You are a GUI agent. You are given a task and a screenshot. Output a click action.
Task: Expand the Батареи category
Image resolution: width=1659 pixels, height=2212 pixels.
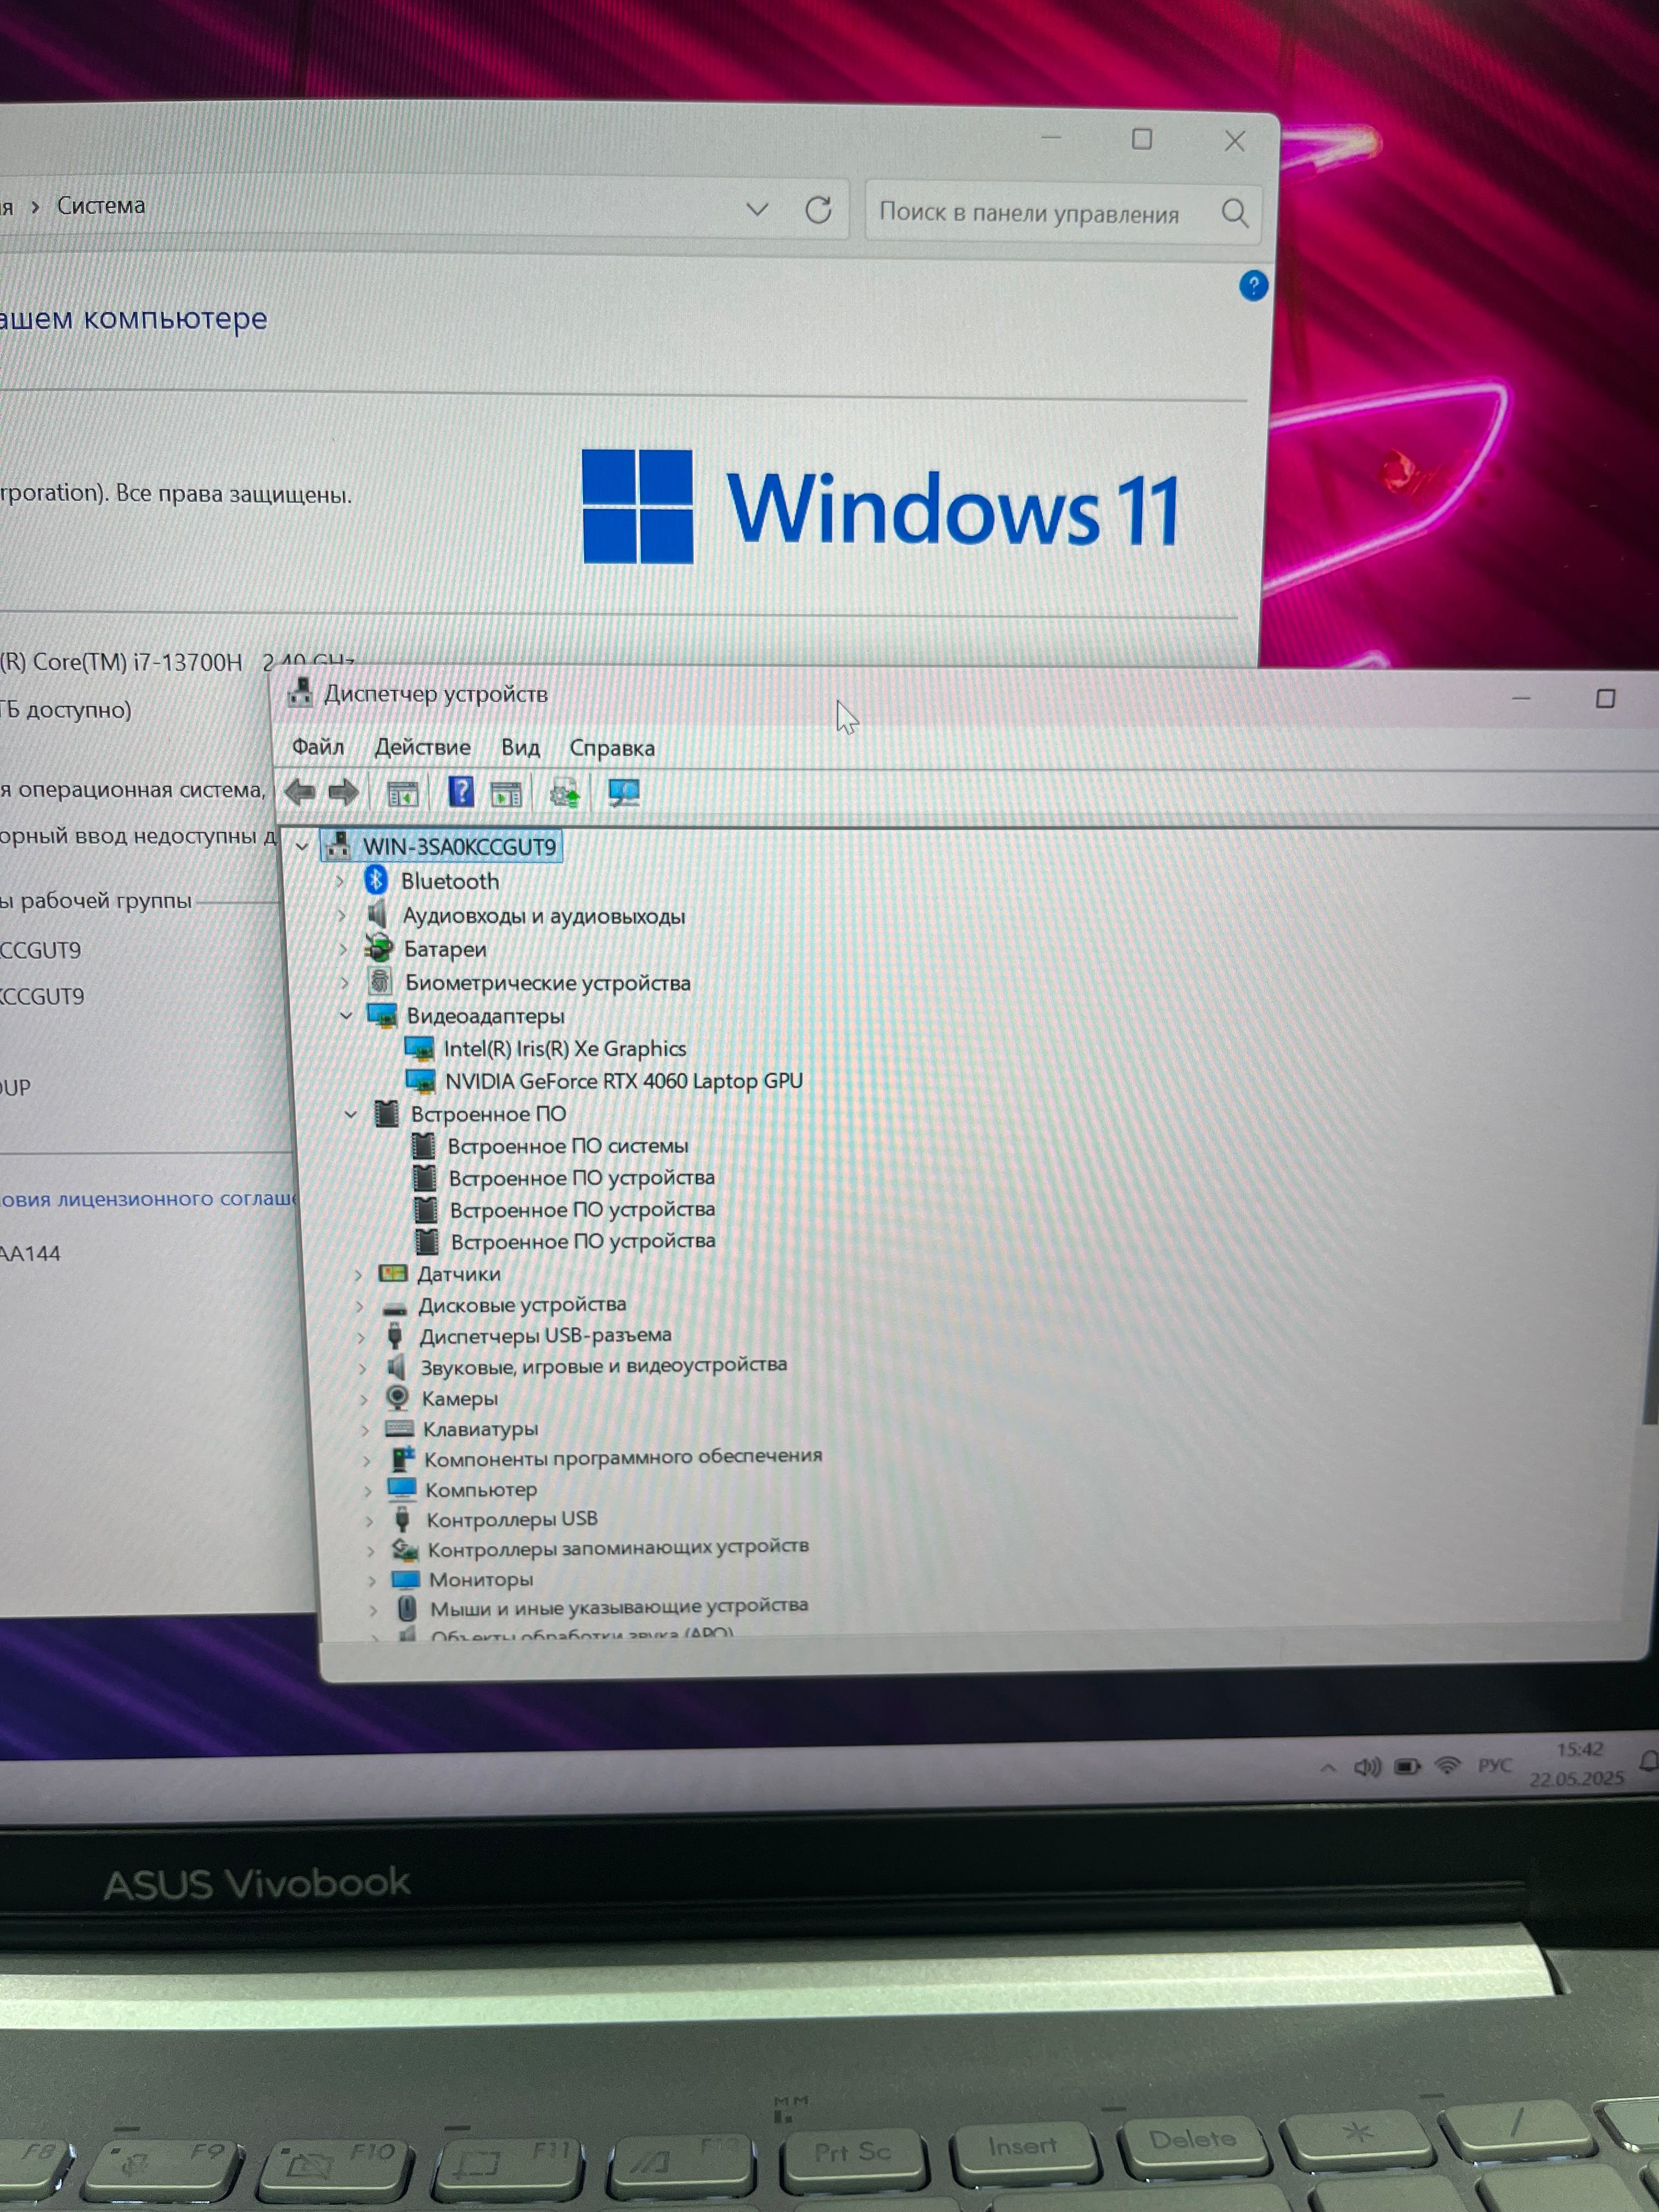tap(343, 948)
